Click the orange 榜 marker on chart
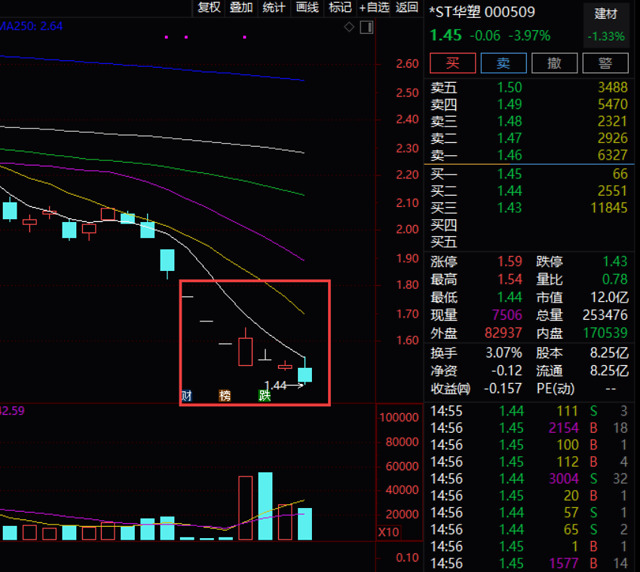 (x=224, y=395)
